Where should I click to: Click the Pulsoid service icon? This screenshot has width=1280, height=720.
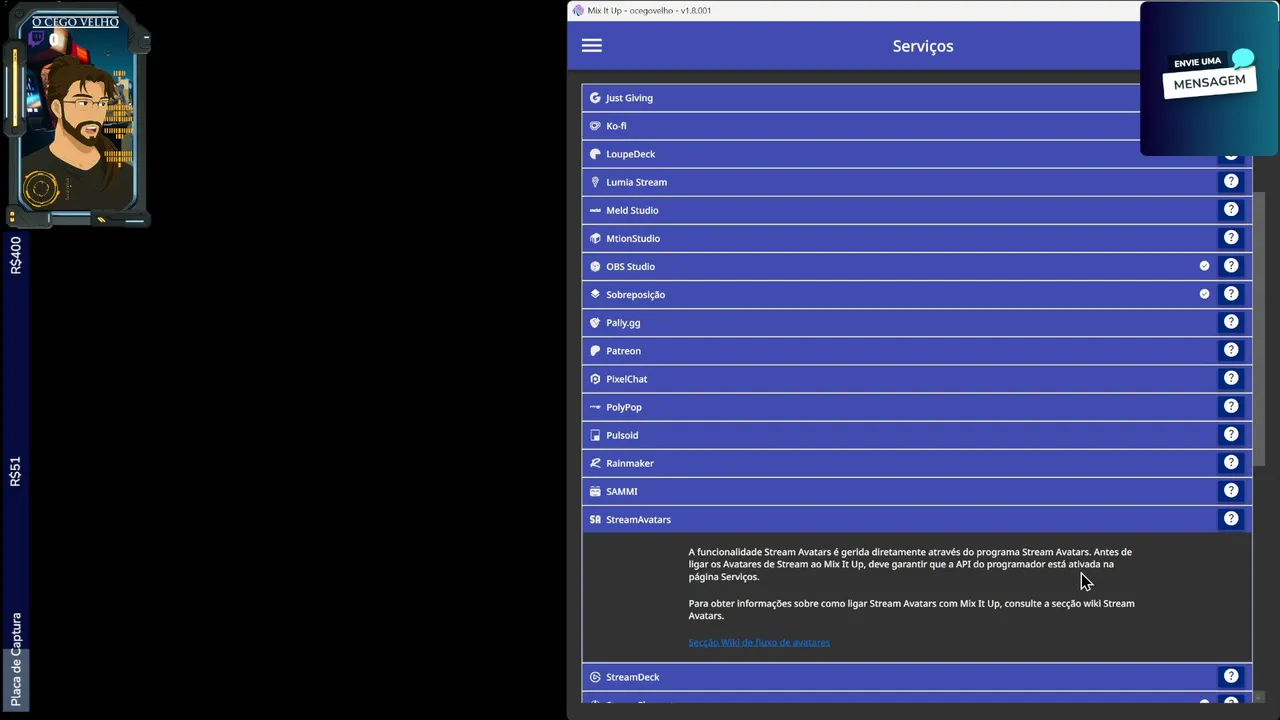[x=595, y=435]
